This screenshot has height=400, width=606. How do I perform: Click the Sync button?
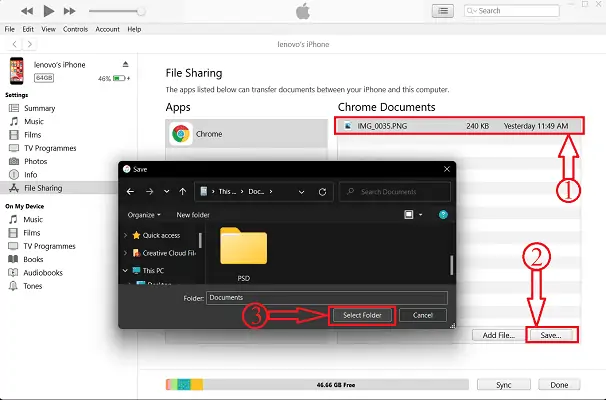(x=505, y=384)
